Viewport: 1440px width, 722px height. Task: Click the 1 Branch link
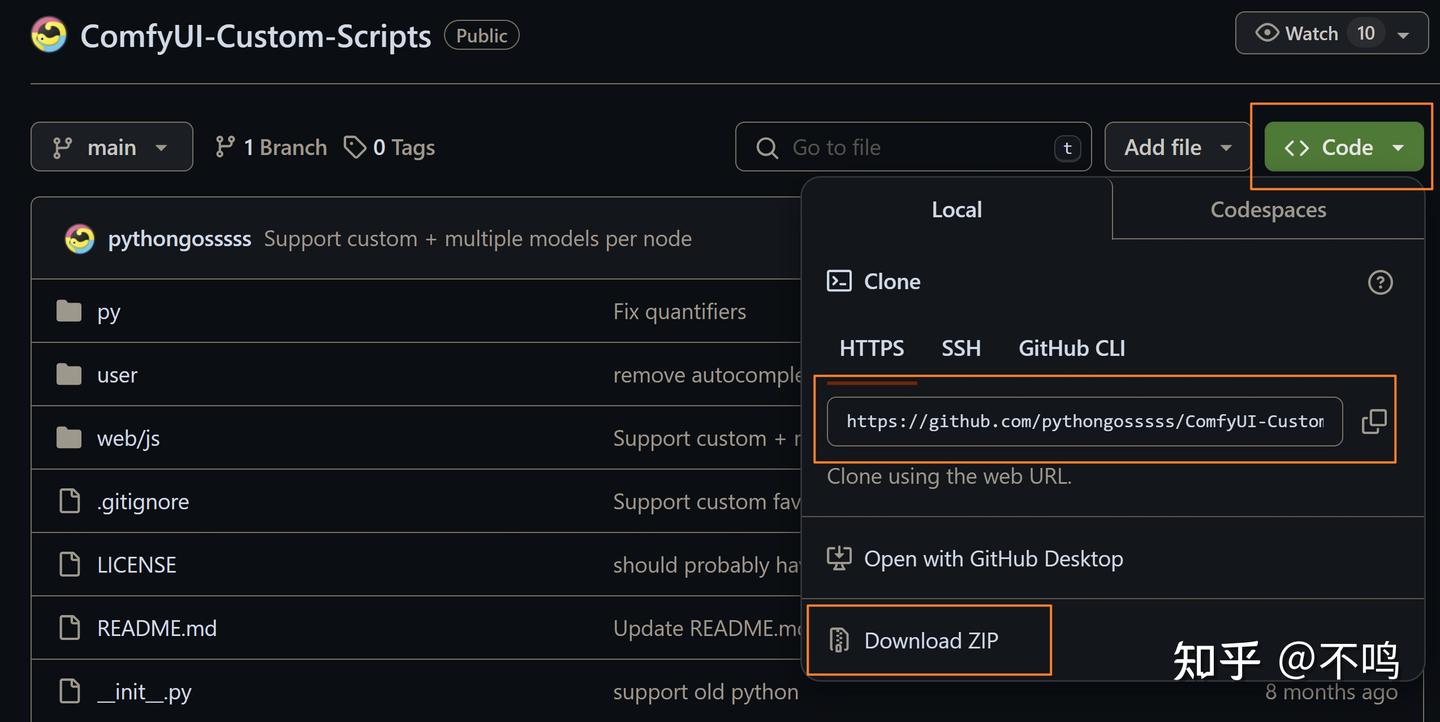click(271, 147)
